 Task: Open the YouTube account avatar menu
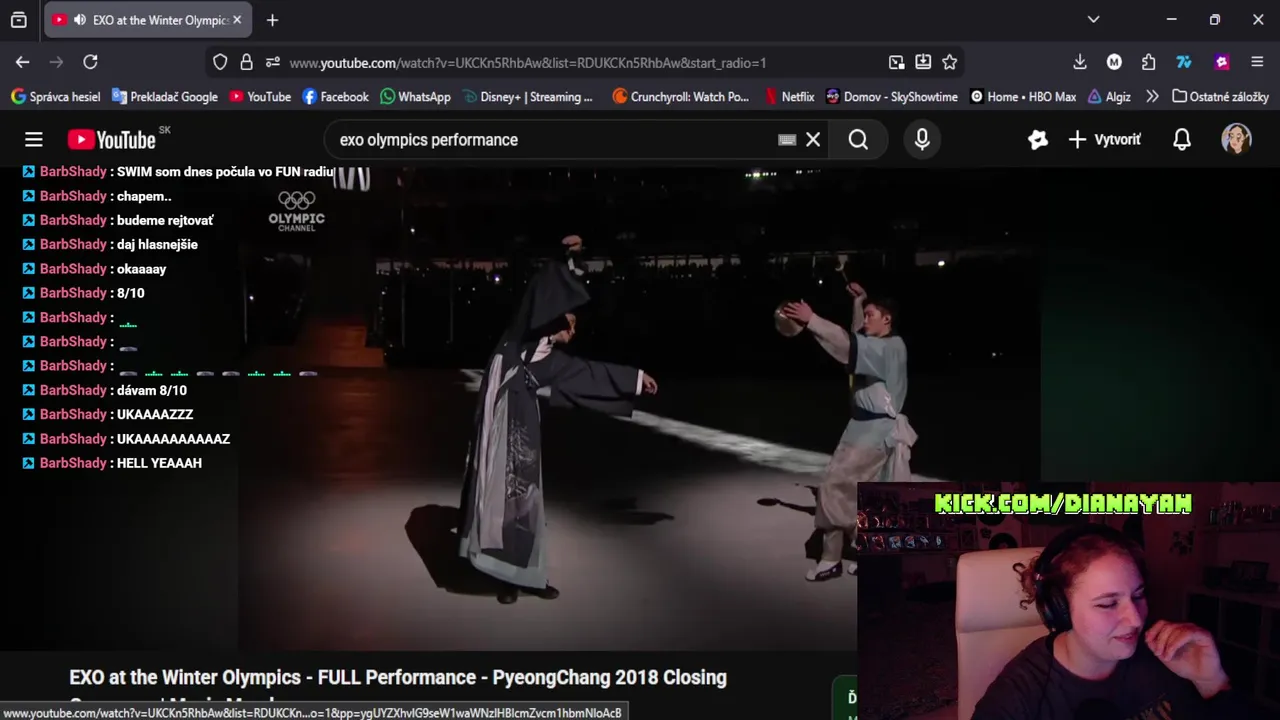click(x=1237, y=139)
